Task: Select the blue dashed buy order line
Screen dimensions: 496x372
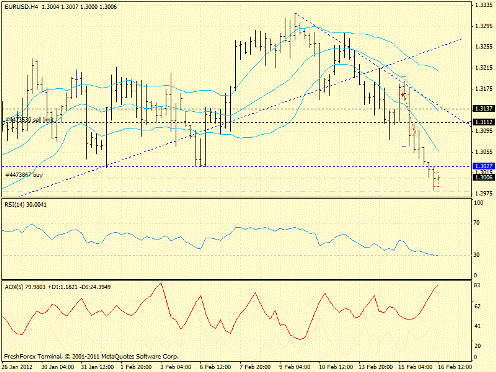Action: coord(236,166)
